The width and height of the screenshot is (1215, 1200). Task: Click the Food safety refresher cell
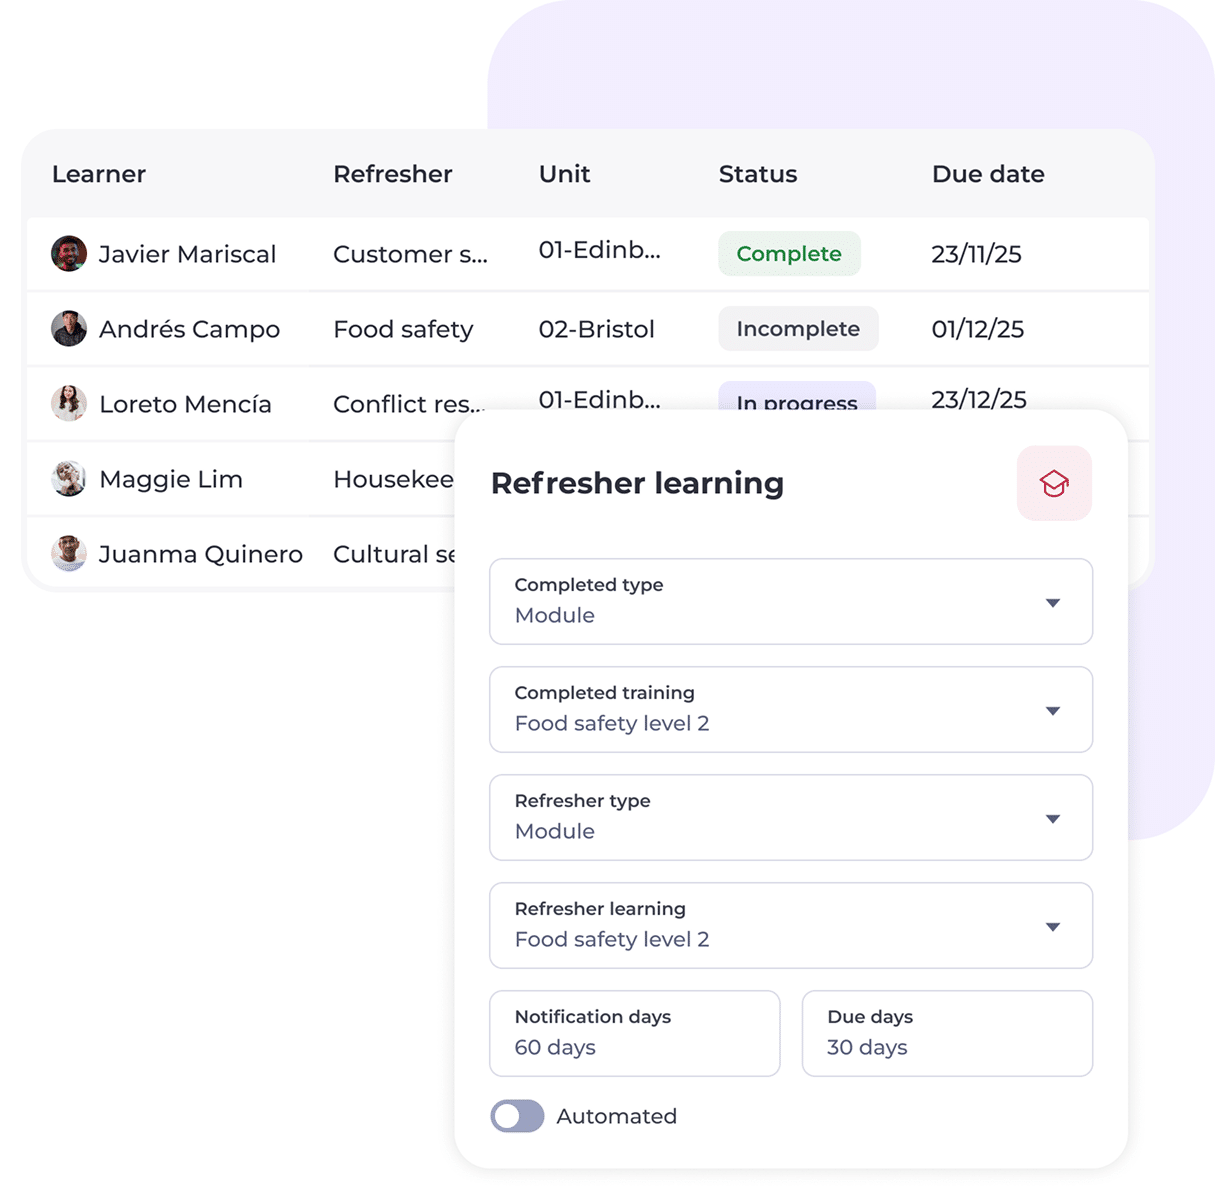(x=403, y=329)
